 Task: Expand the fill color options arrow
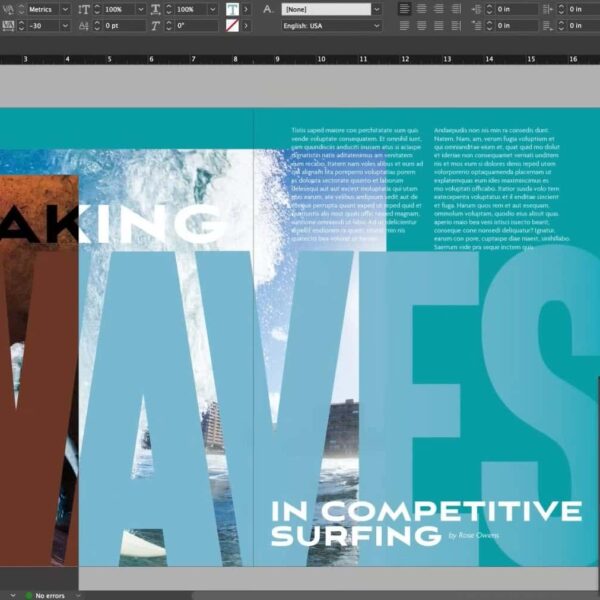click(247, 9)
